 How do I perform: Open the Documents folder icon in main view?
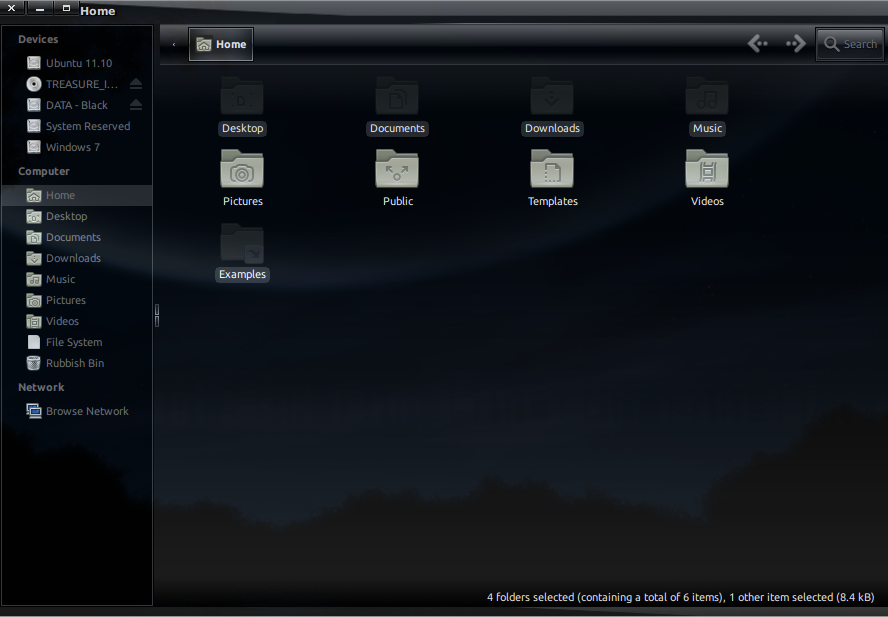(397, 96)
